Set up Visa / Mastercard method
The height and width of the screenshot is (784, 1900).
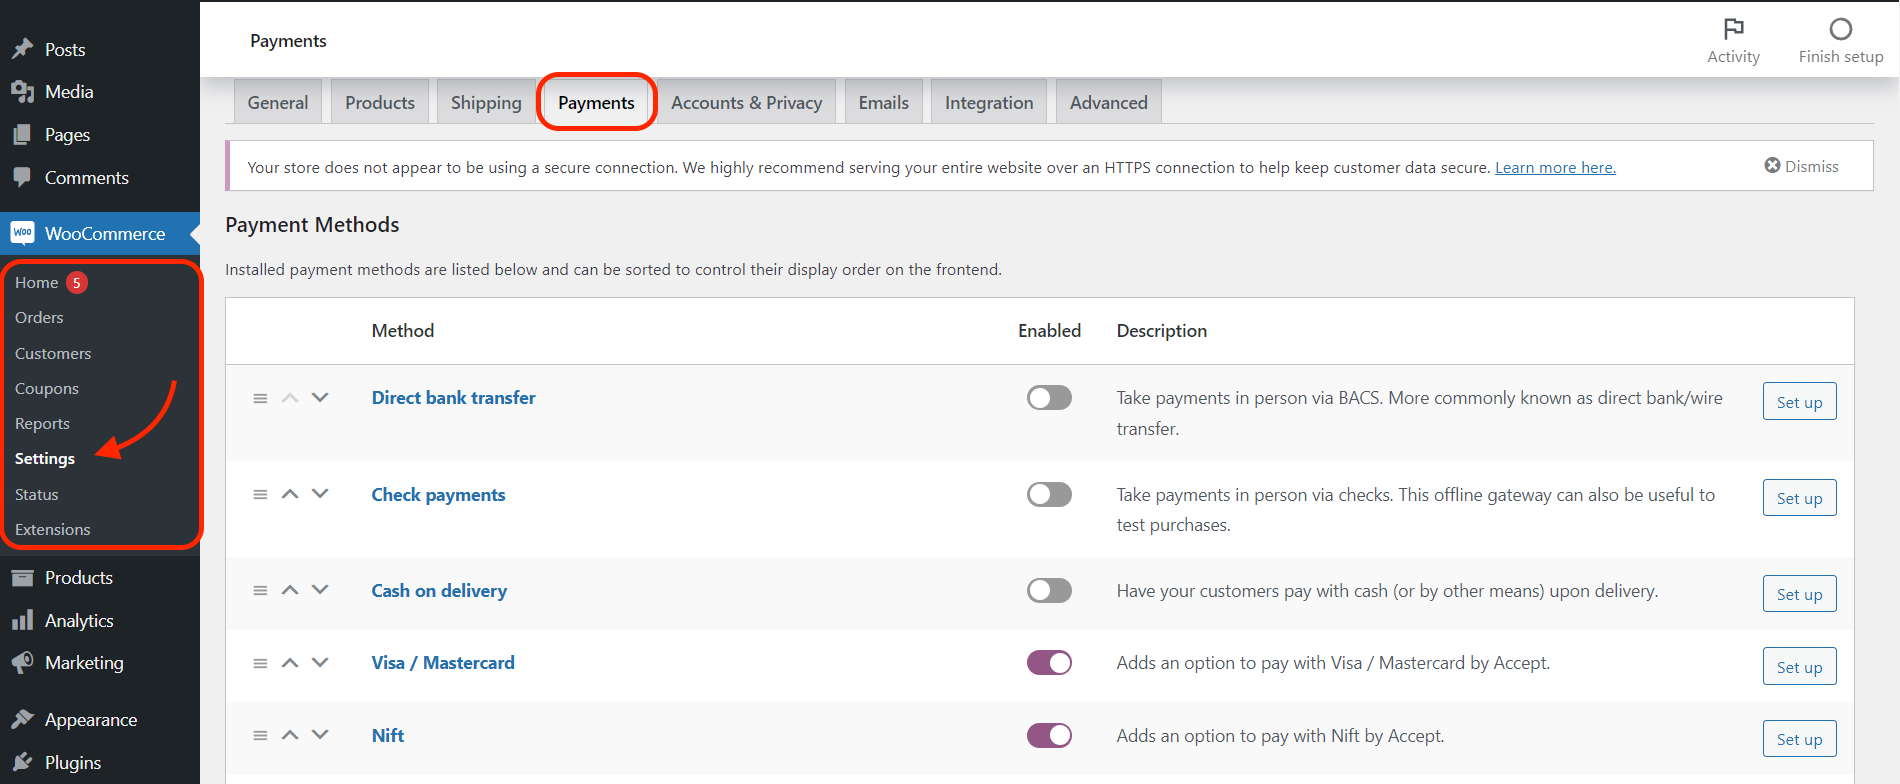point(1799,666)
